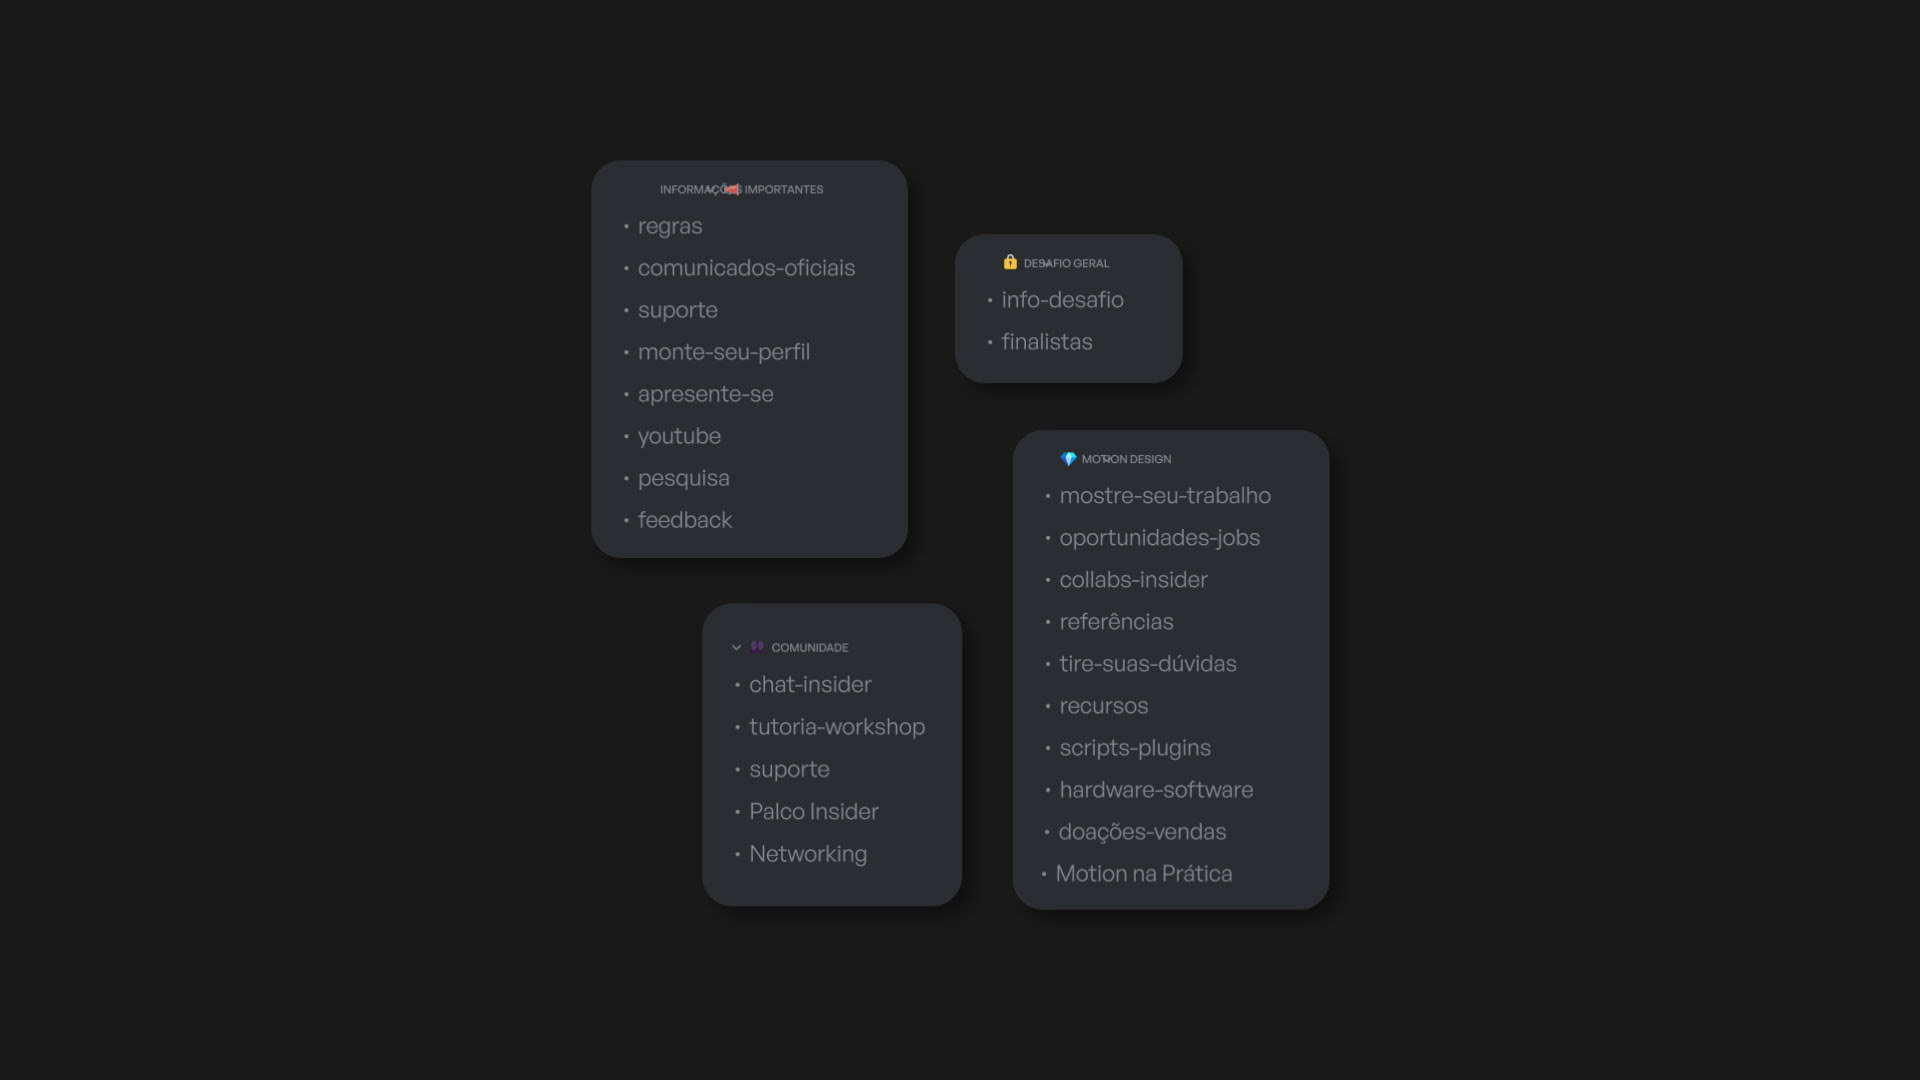Go to the youtube channel
The width and height of the screenshot is (1920, 1080).
[x=679, y=436]
